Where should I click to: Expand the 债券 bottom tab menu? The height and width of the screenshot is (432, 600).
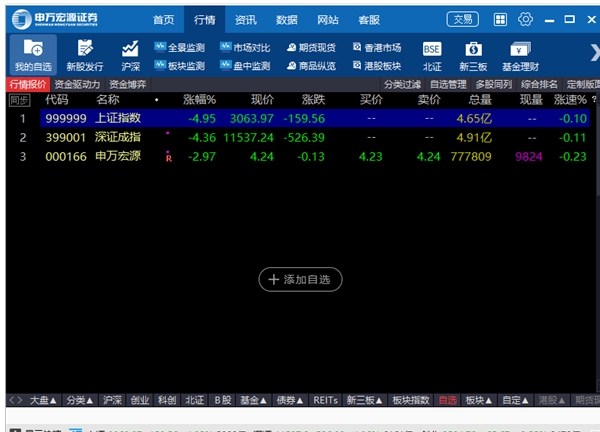click(x=290, y=400)
